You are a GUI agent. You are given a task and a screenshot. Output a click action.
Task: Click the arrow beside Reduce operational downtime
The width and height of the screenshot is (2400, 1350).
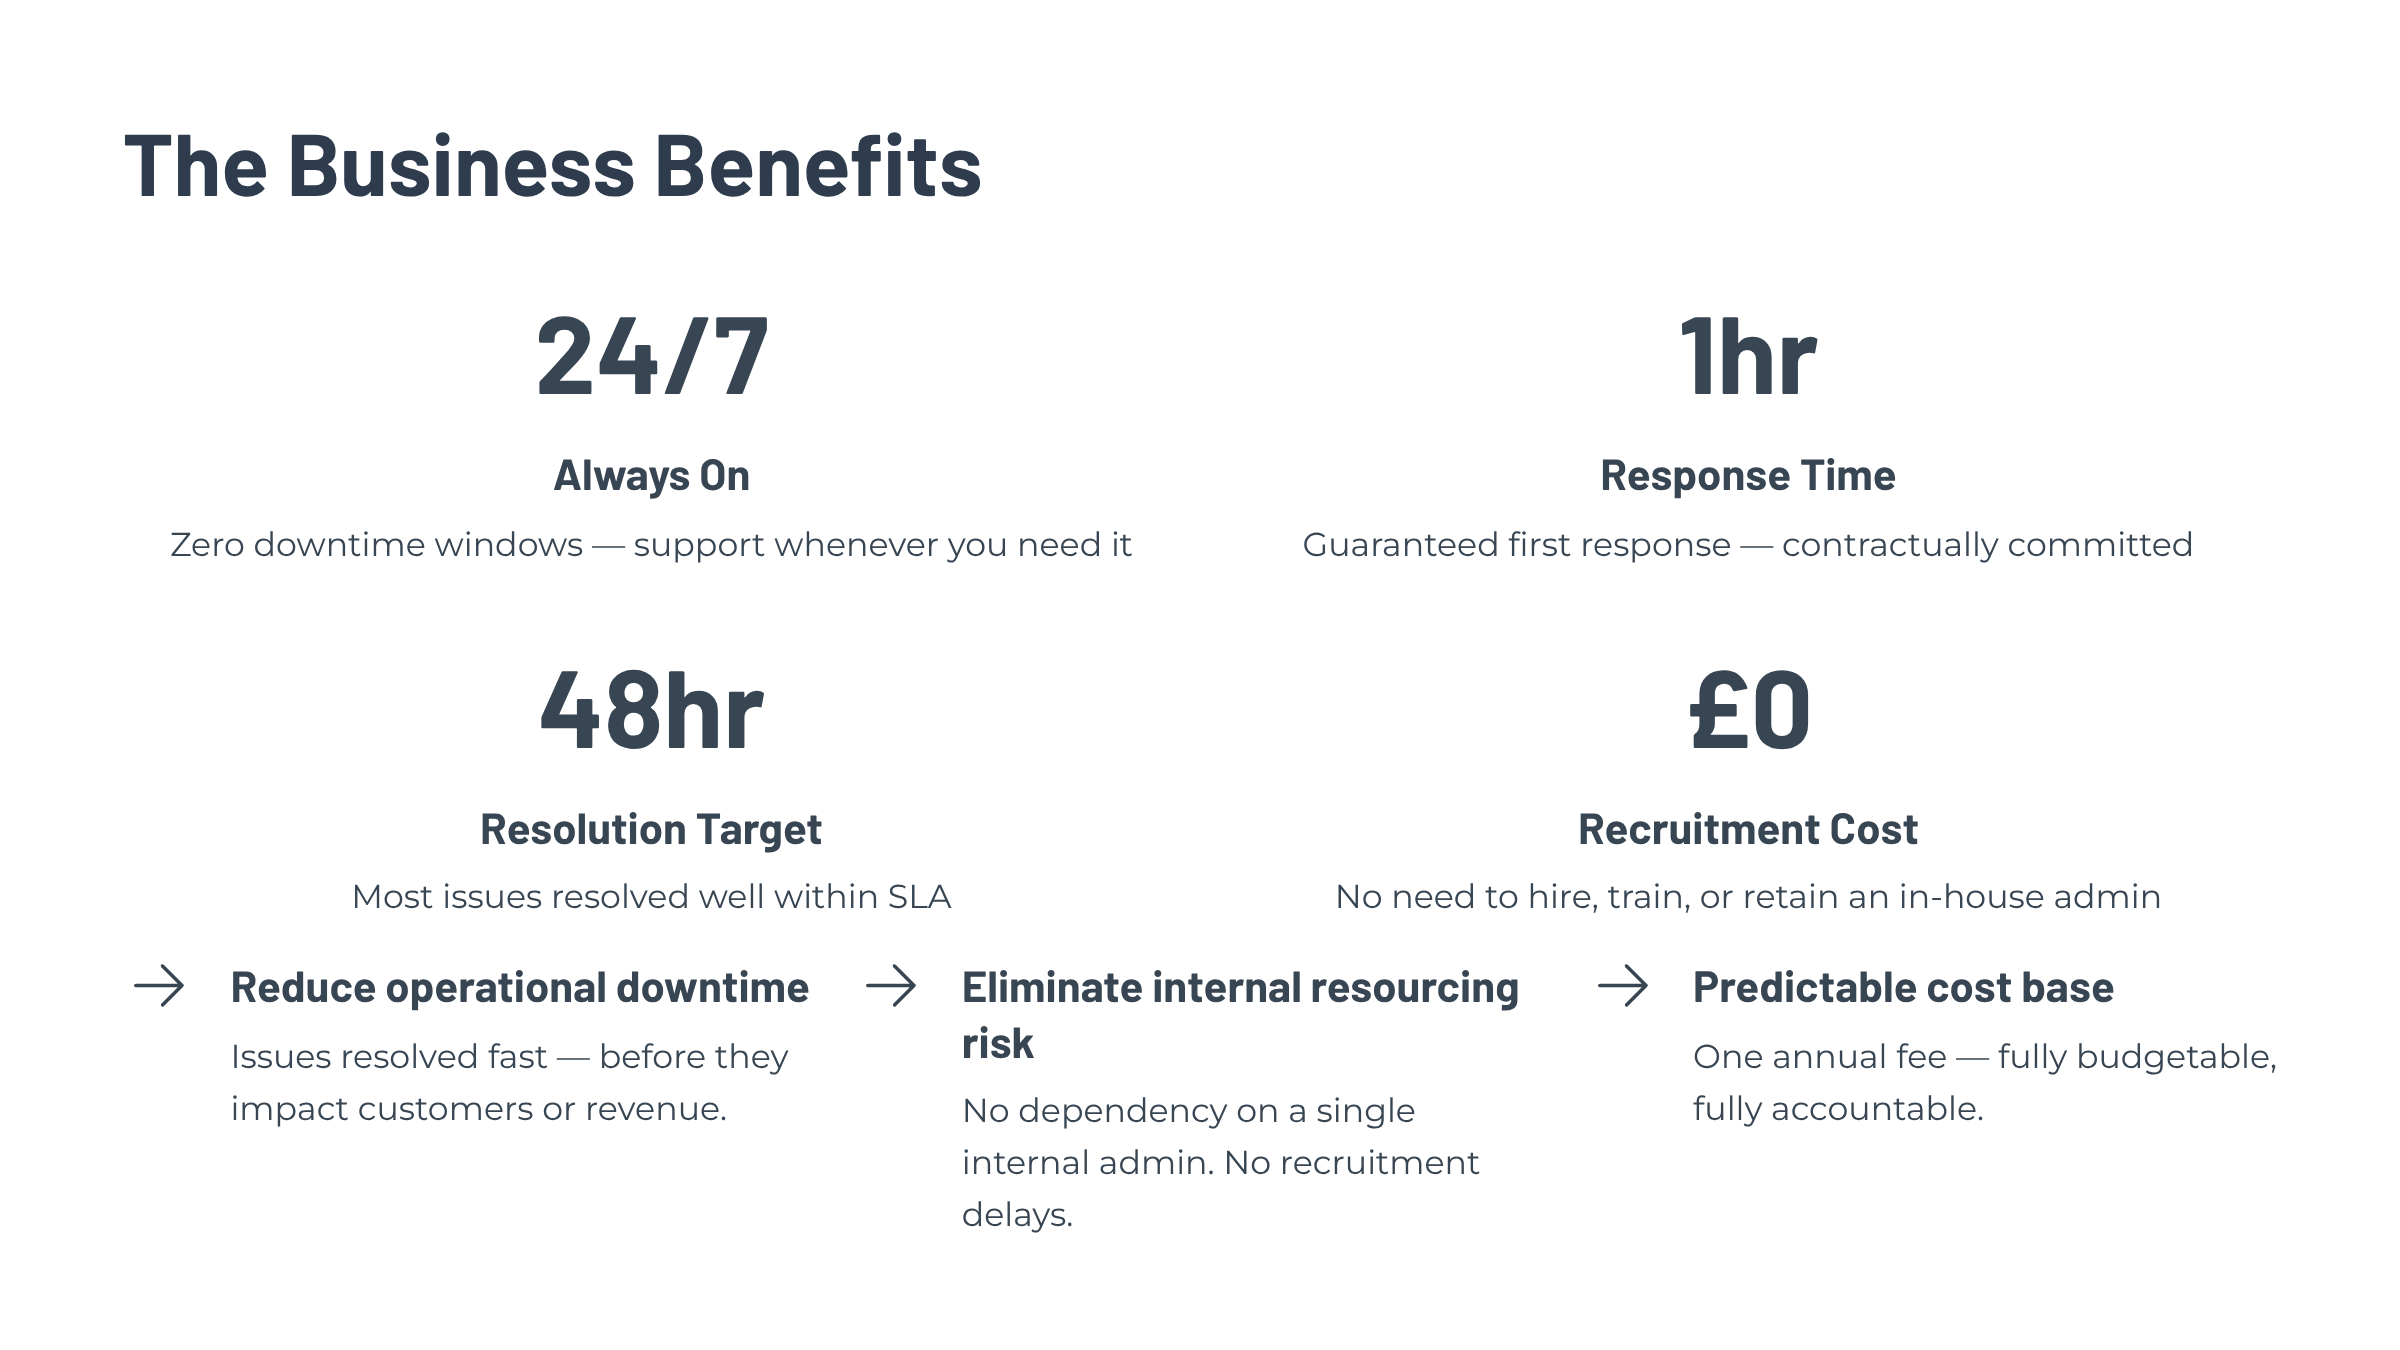click(159, 986)
